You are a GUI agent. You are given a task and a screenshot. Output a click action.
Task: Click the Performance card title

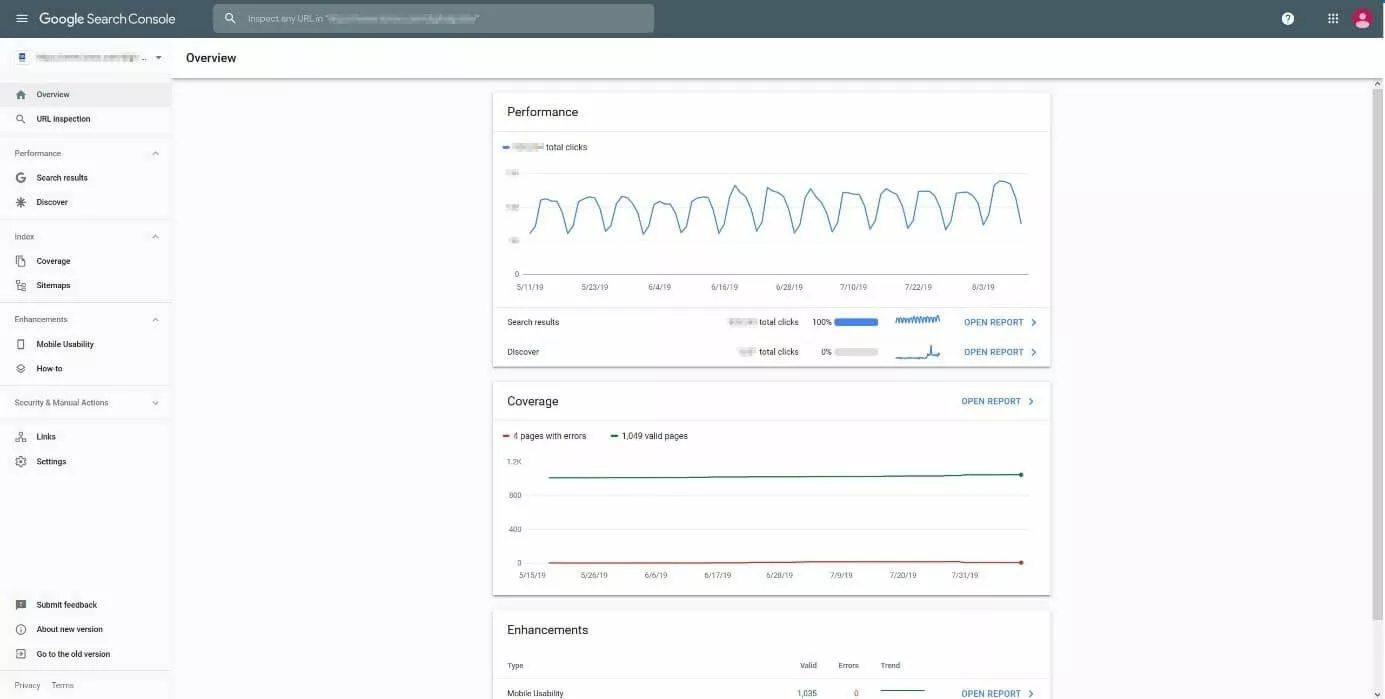click(543, 112)
